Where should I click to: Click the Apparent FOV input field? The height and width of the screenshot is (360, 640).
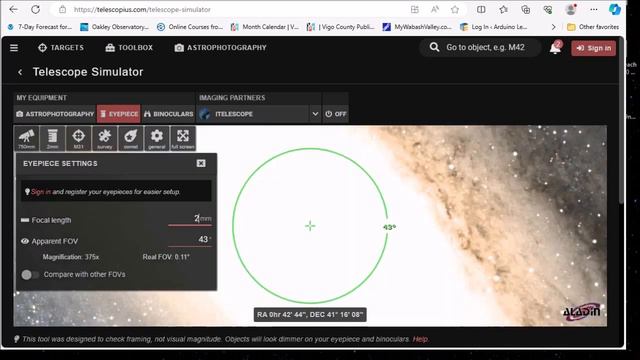coord(190,240)
